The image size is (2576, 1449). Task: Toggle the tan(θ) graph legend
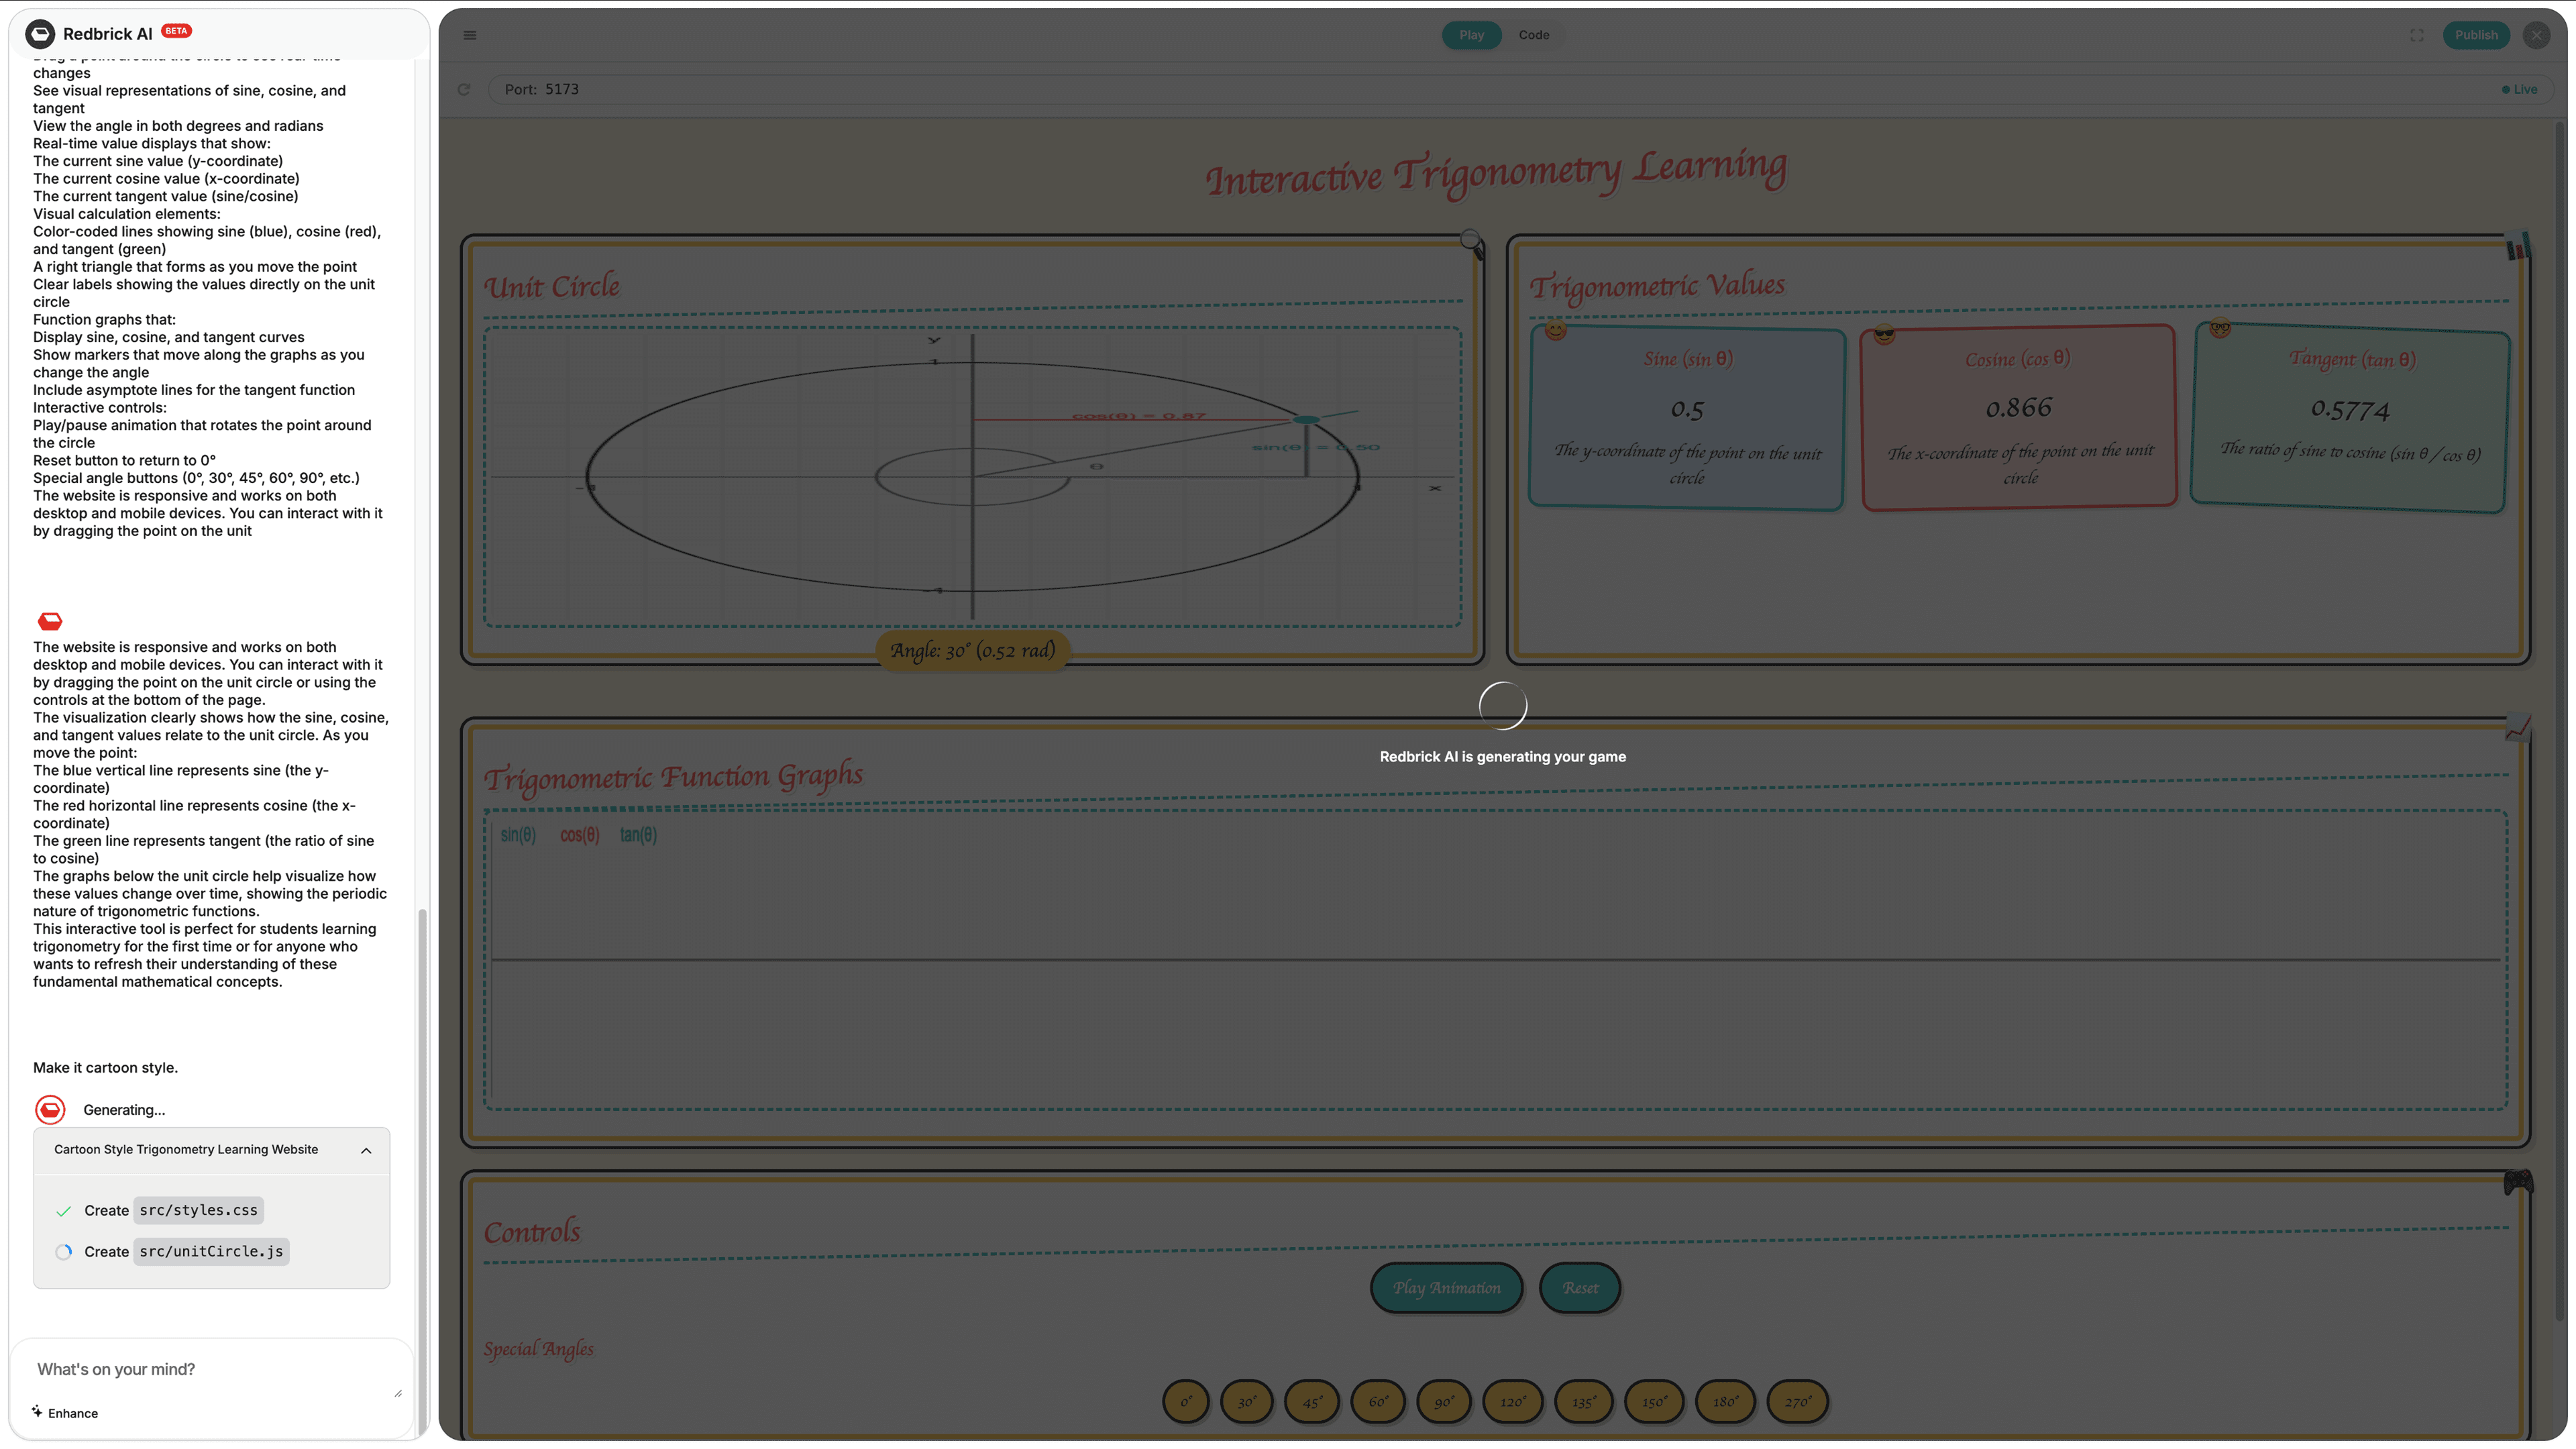[638, 835]
